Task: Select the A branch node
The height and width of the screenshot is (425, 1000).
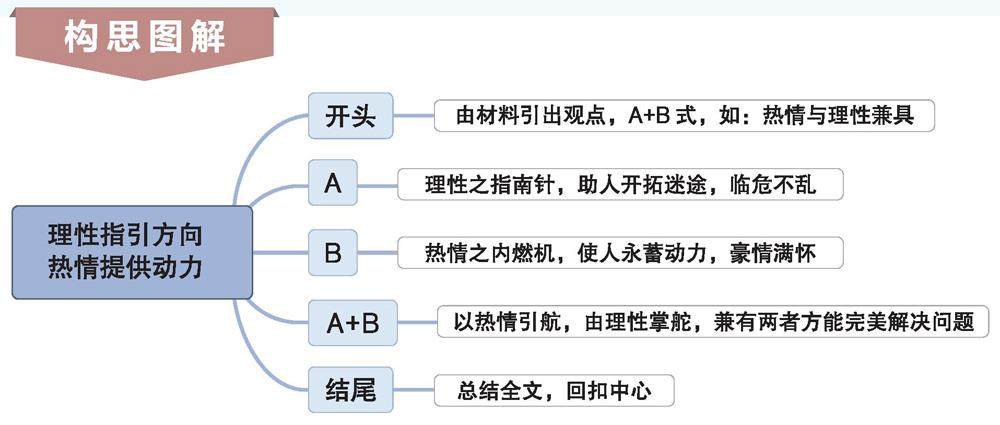Action: coord(333,183)
